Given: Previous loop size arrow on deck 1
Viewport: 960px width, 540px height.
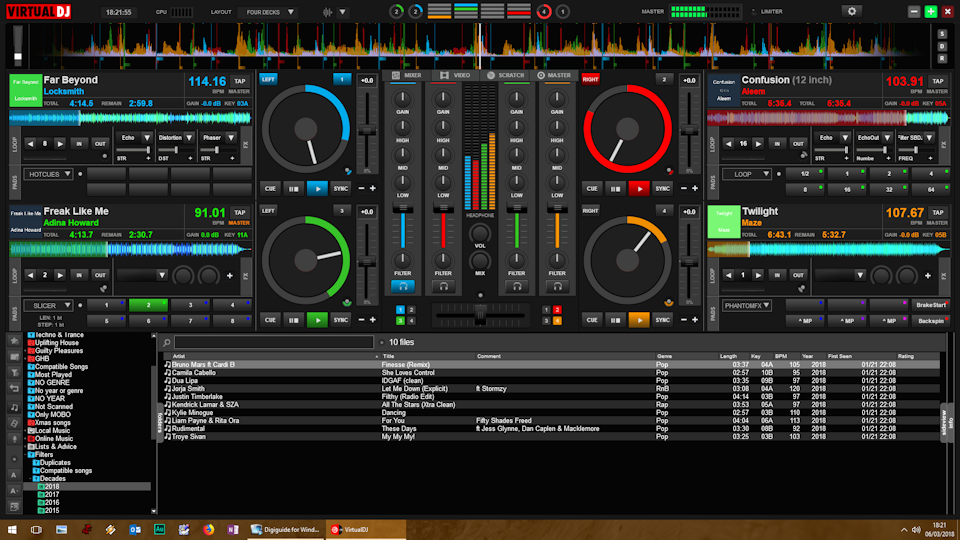Looking at the screenshot, I should 31,144.
